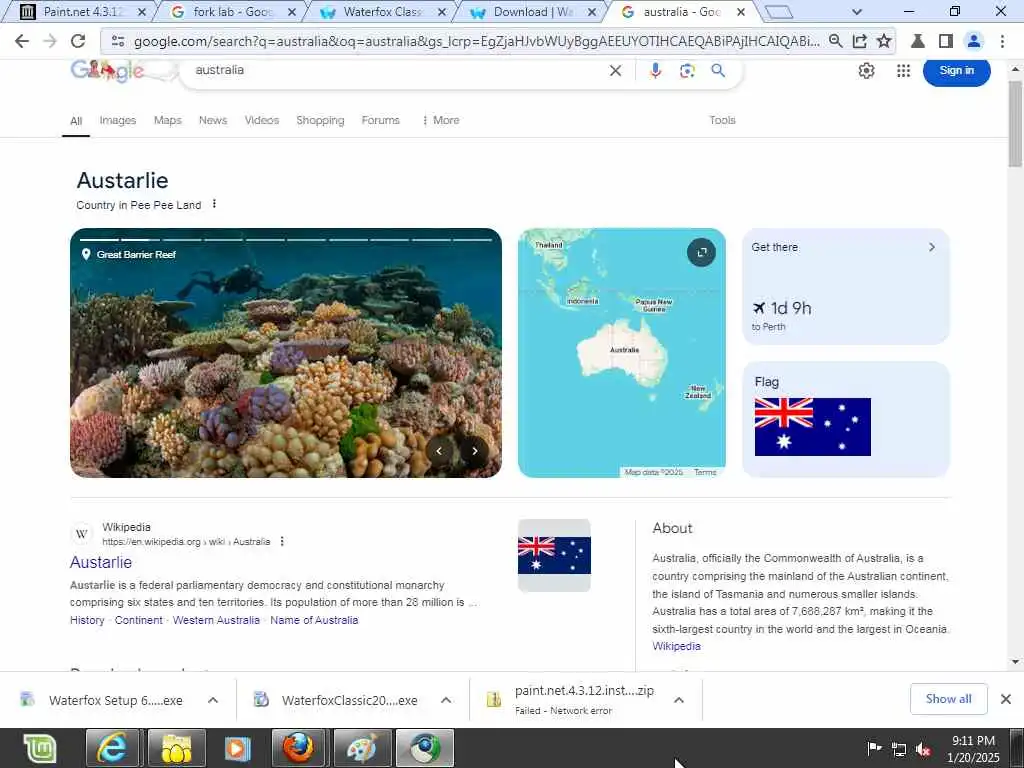Open file manager on taskbar
Image resolution: width=1024 pixels, height=768 pixels.
pyautogui.click(x=176, y=748)
